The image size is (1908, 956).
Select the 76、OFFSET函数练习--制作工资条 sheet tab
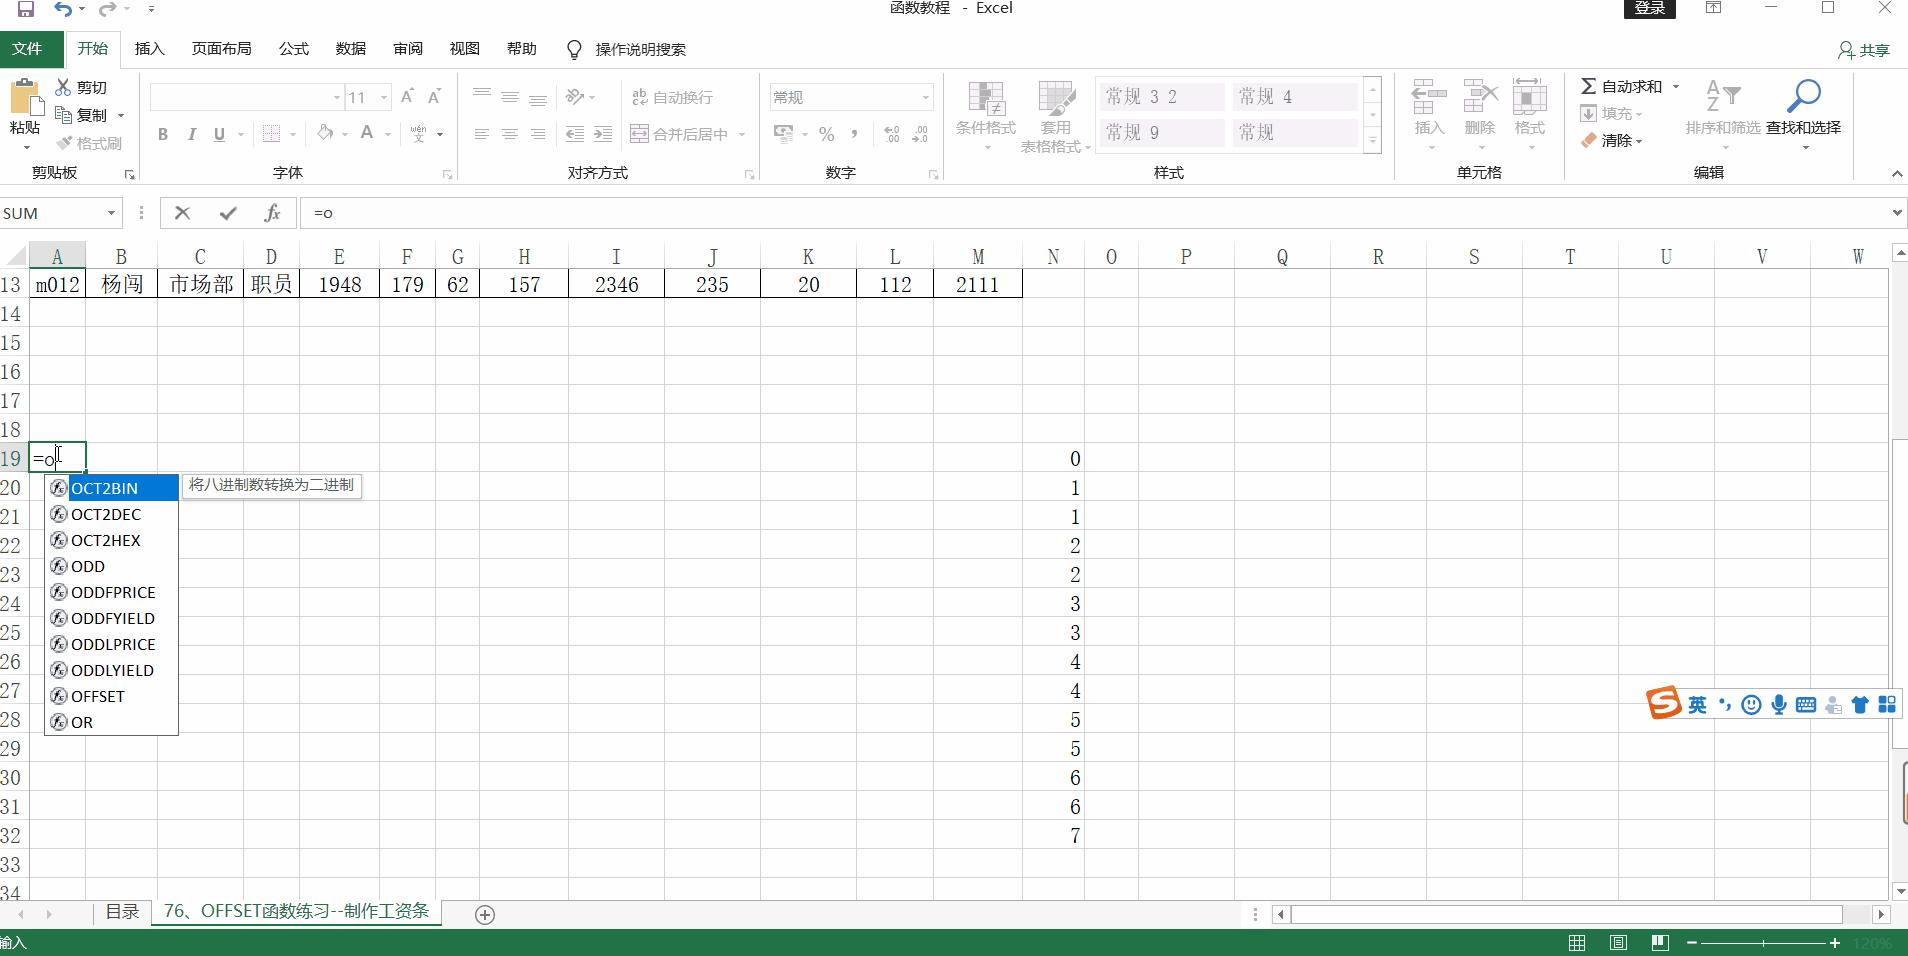(x=295, y=912)
